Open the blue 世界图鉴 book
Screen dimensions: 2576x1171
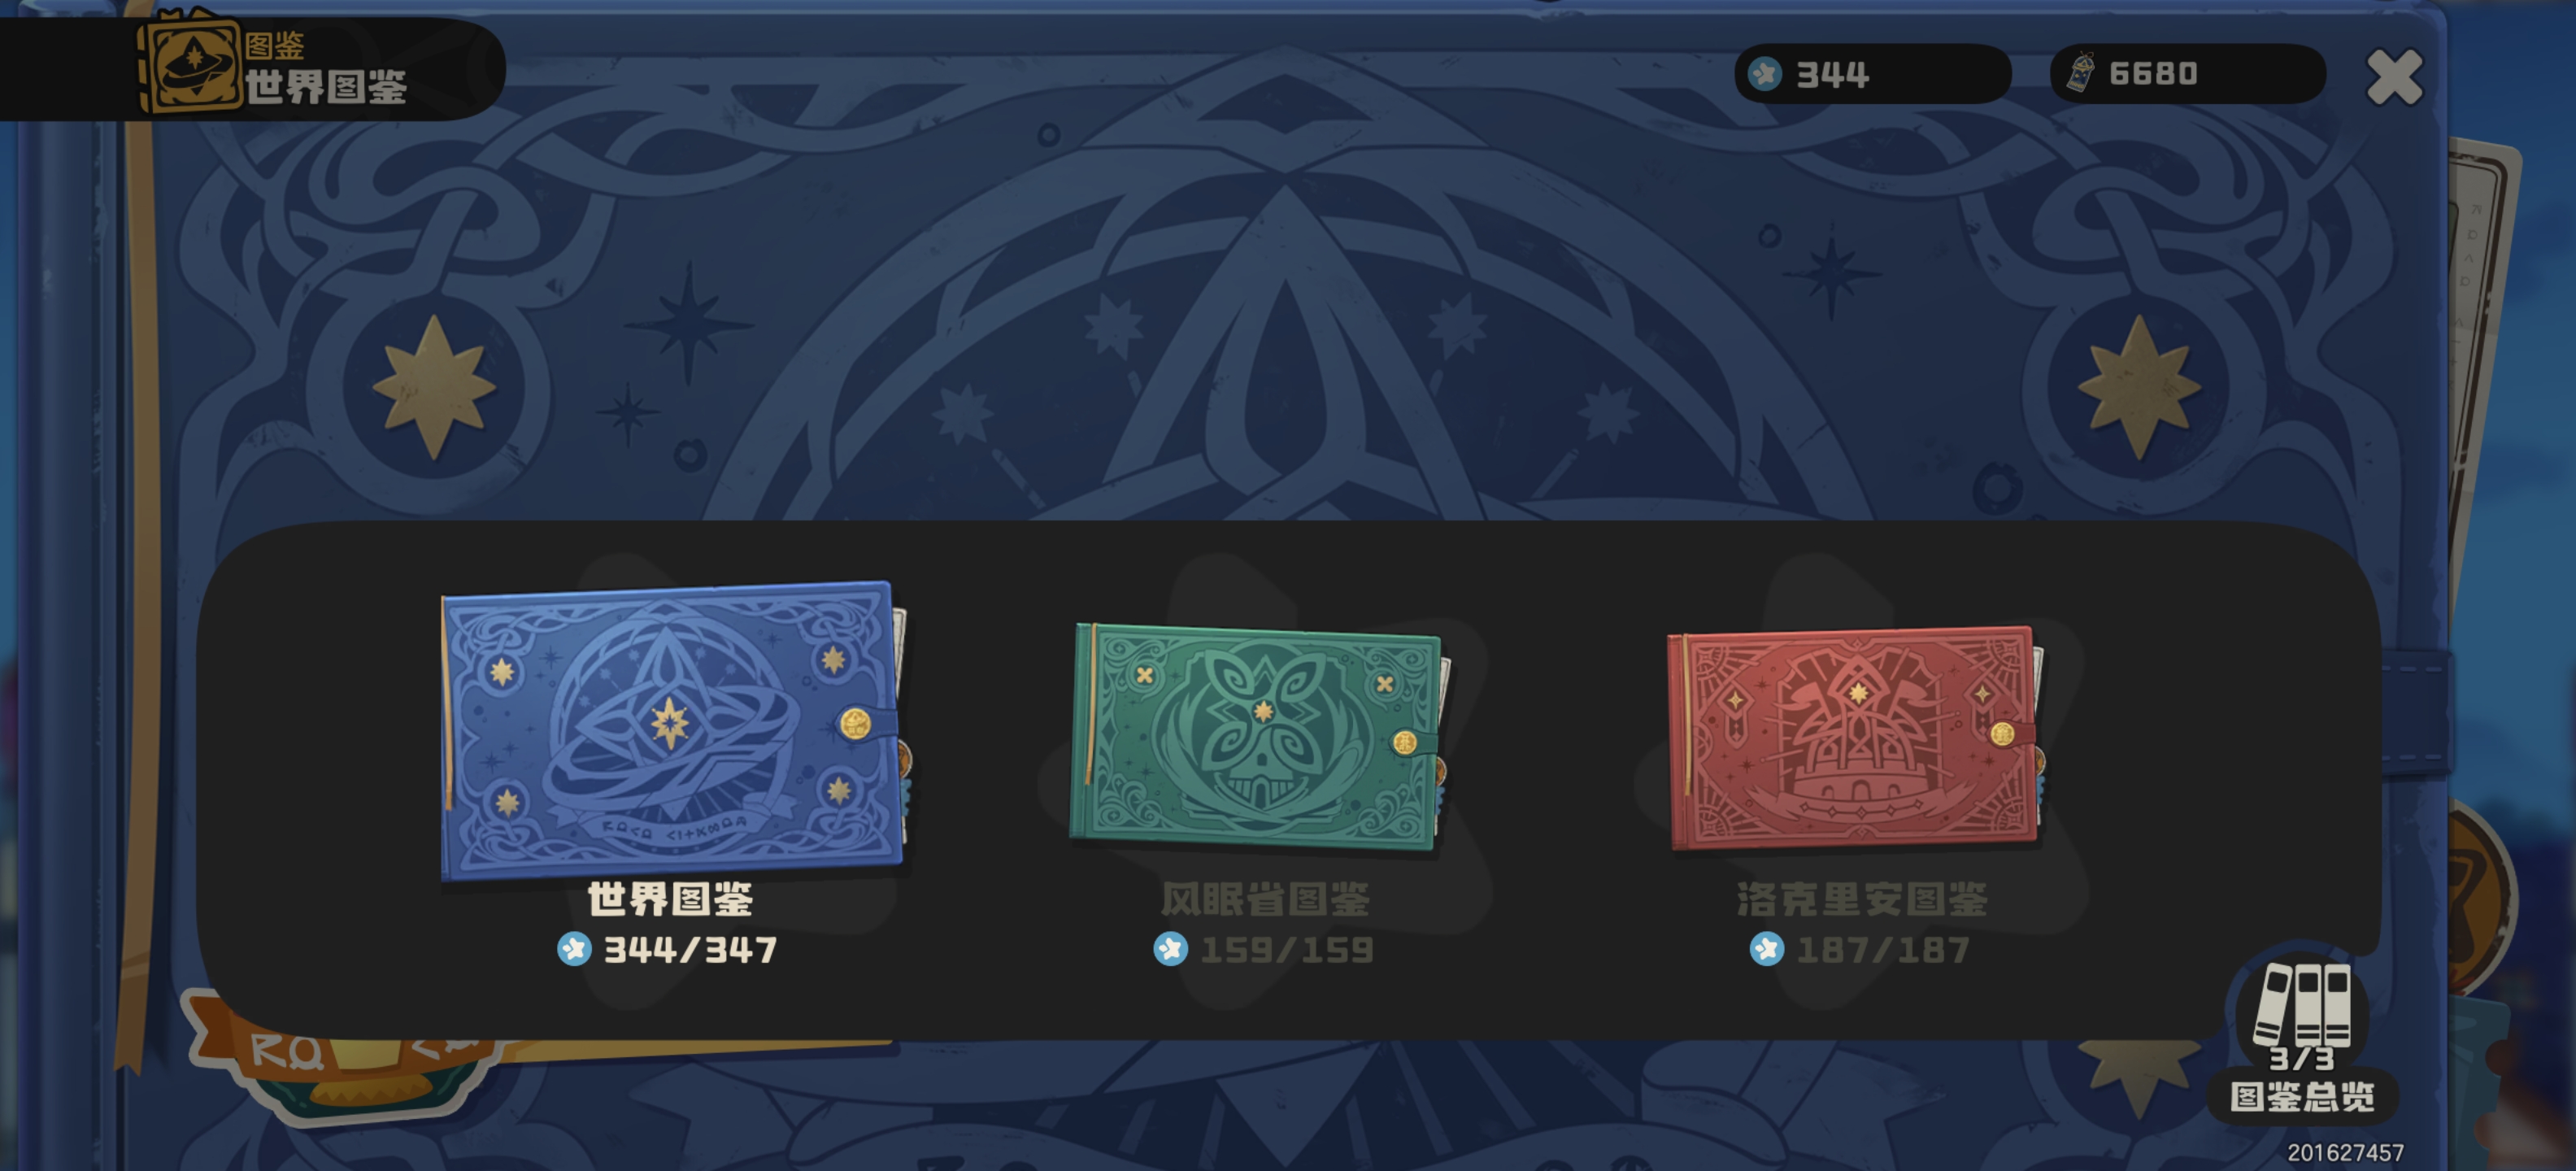[x=673, y=729]
